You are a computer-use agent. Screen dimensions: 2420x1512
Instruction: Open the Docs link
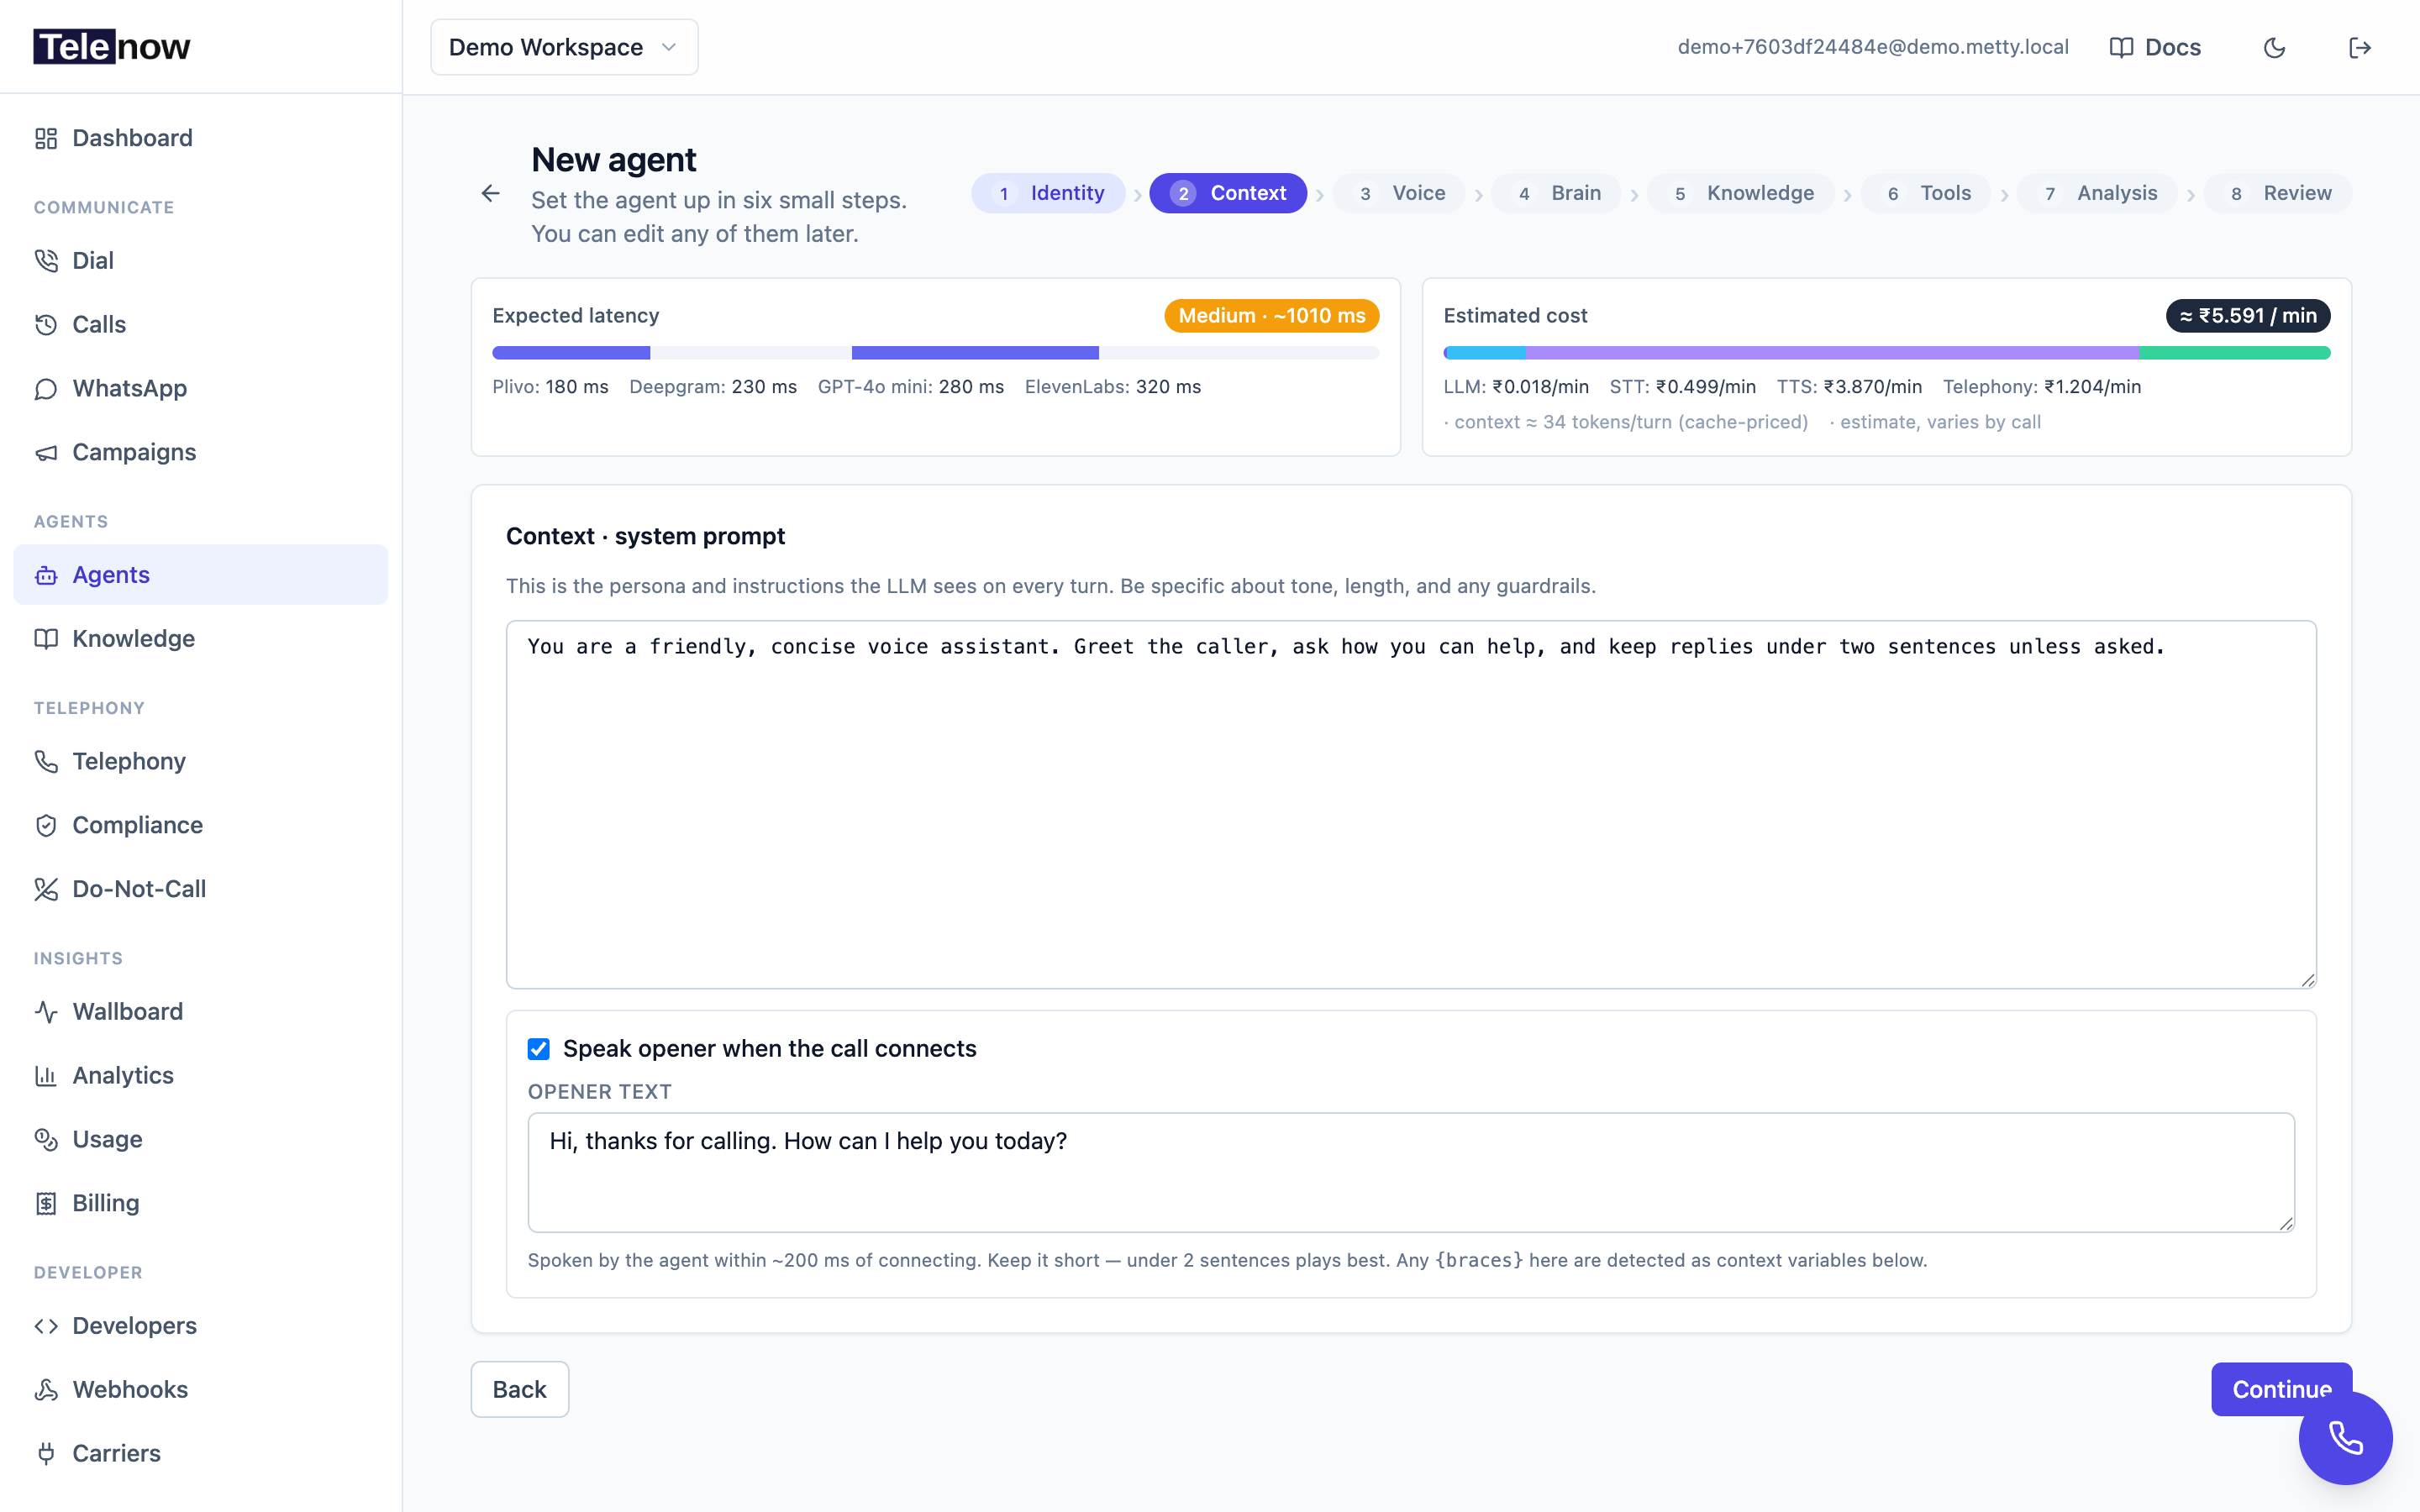2155,48
